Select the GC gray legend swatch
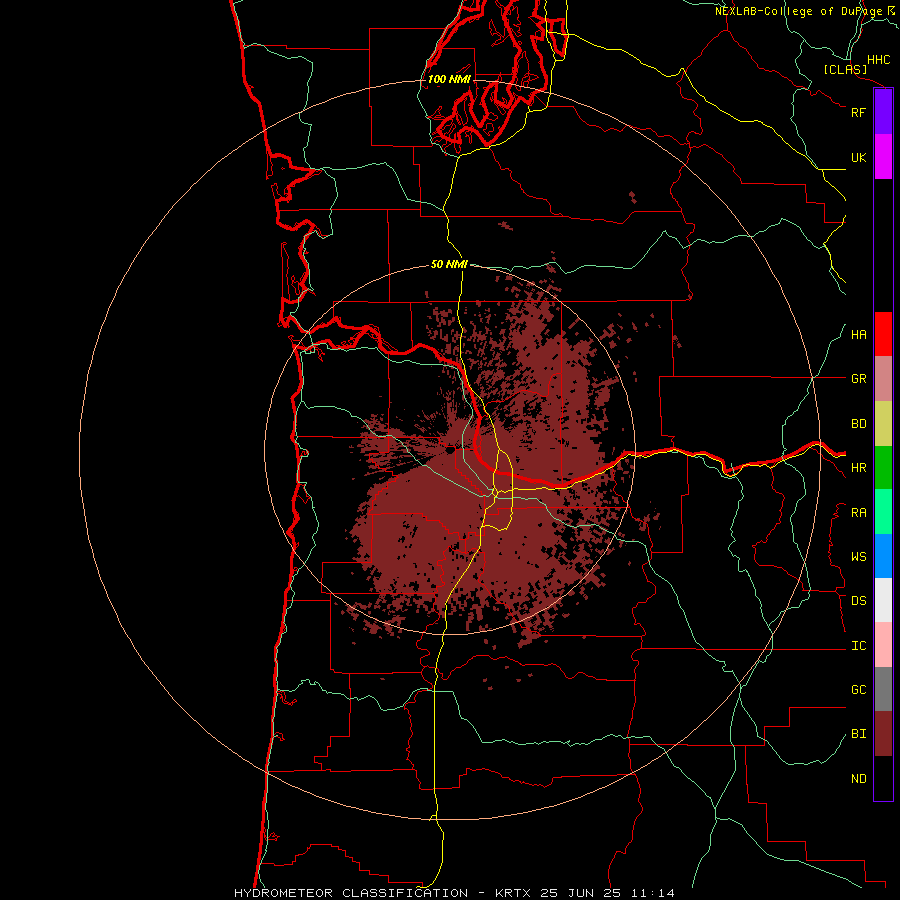Viewport: 900px width, 900px height. [x=883, y=689]
